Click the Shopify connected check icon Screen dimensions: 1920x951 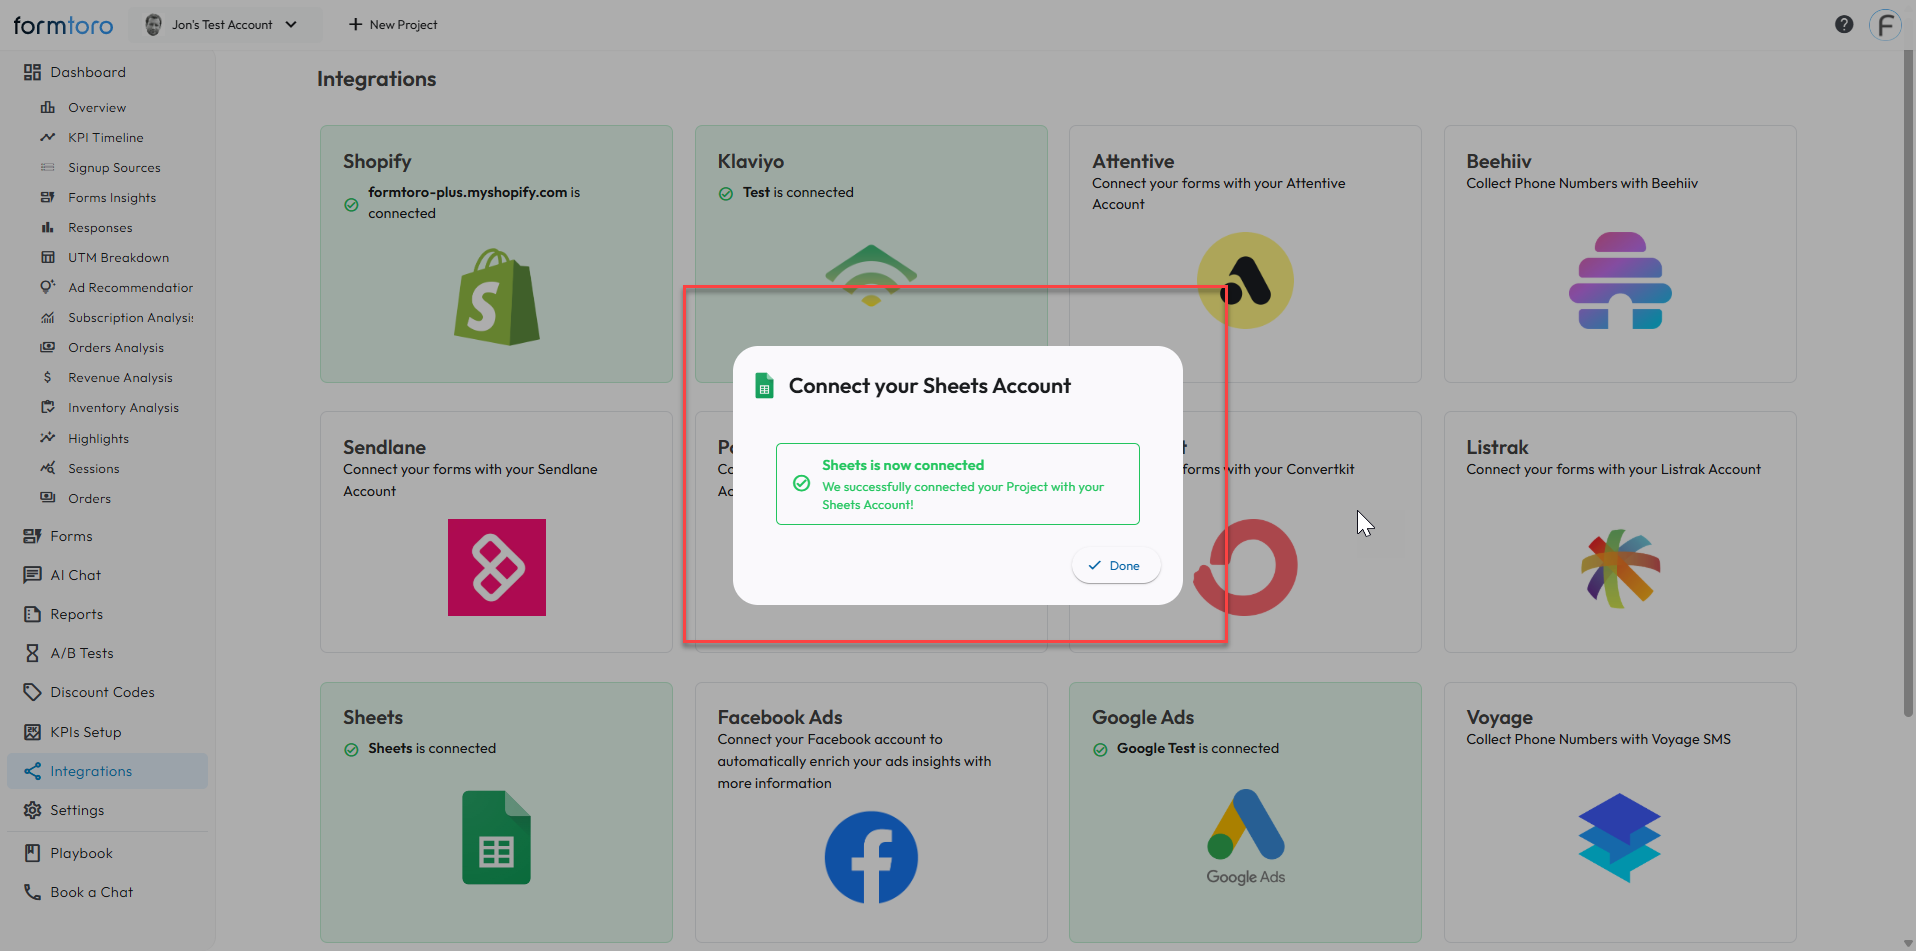tap(351, 204)
